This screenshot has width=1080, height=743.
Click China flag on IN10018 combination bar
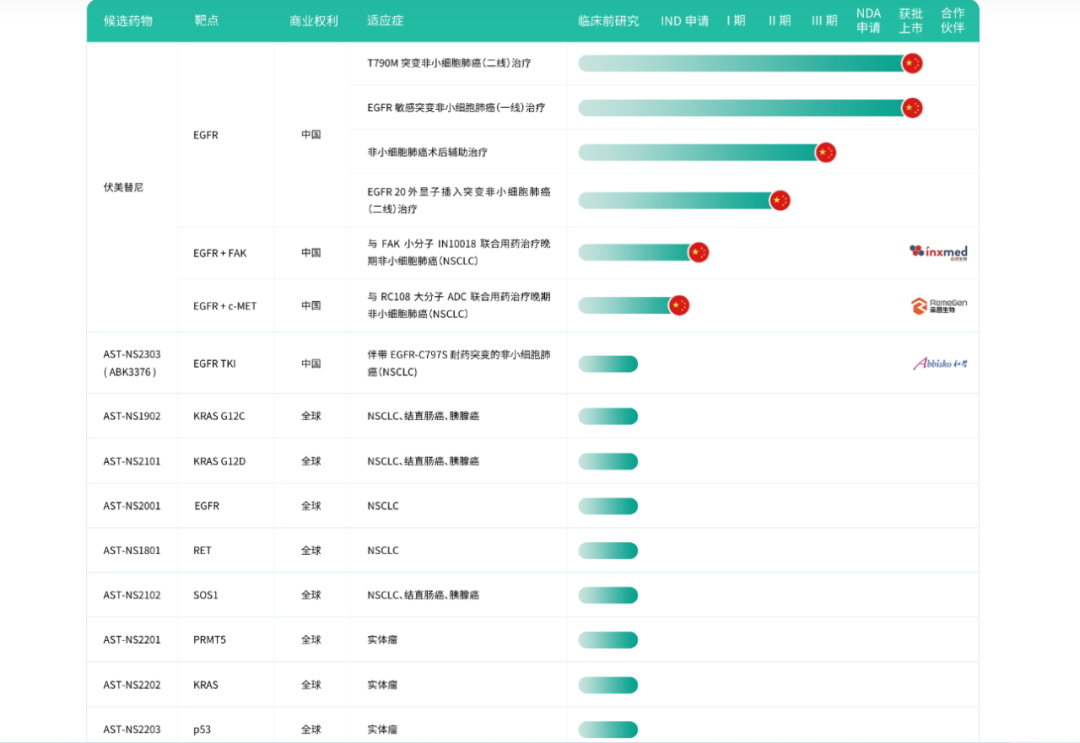click(698, 252)
